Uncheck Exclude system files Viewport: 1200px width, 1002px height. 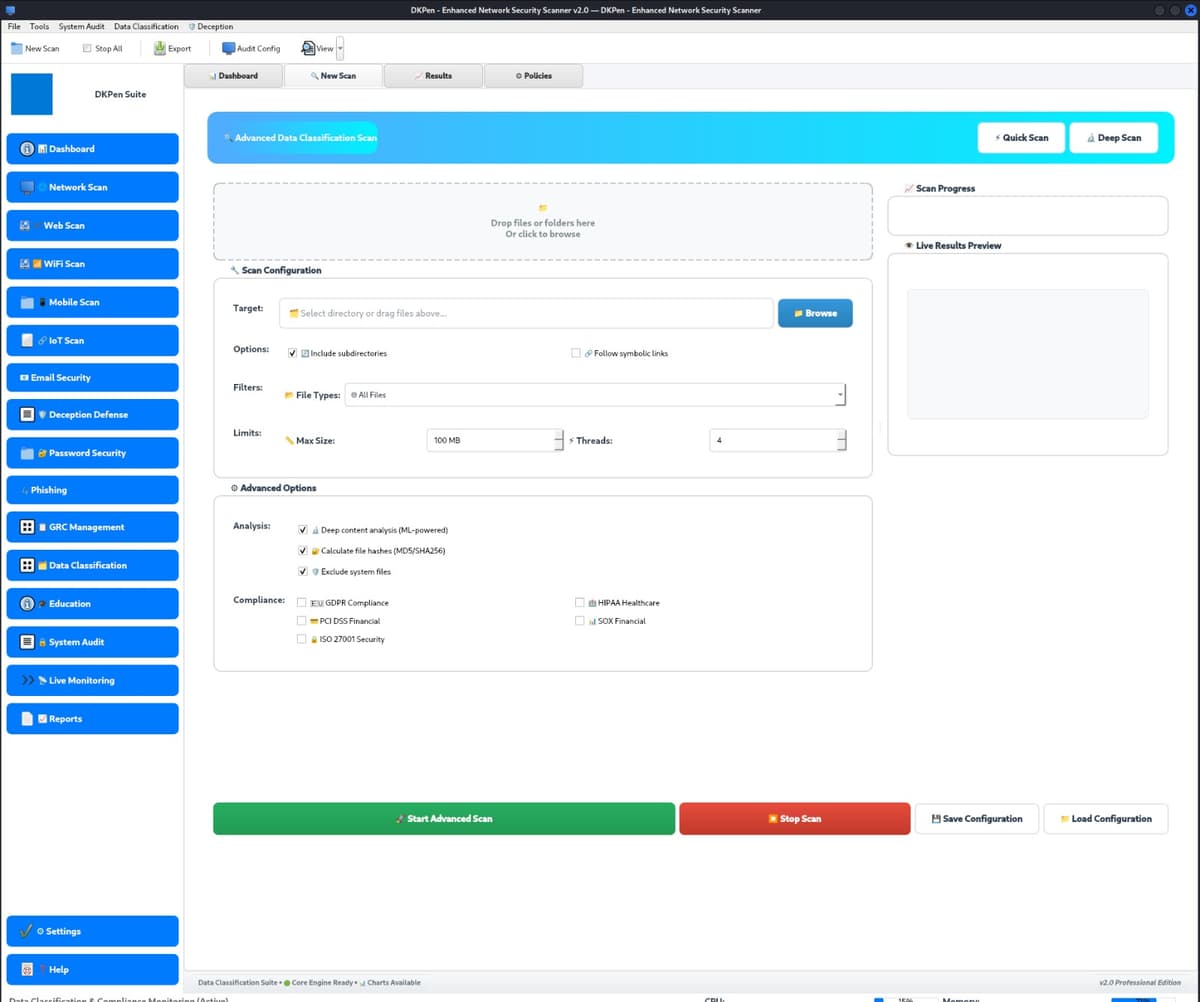click(x=302, y=571)
